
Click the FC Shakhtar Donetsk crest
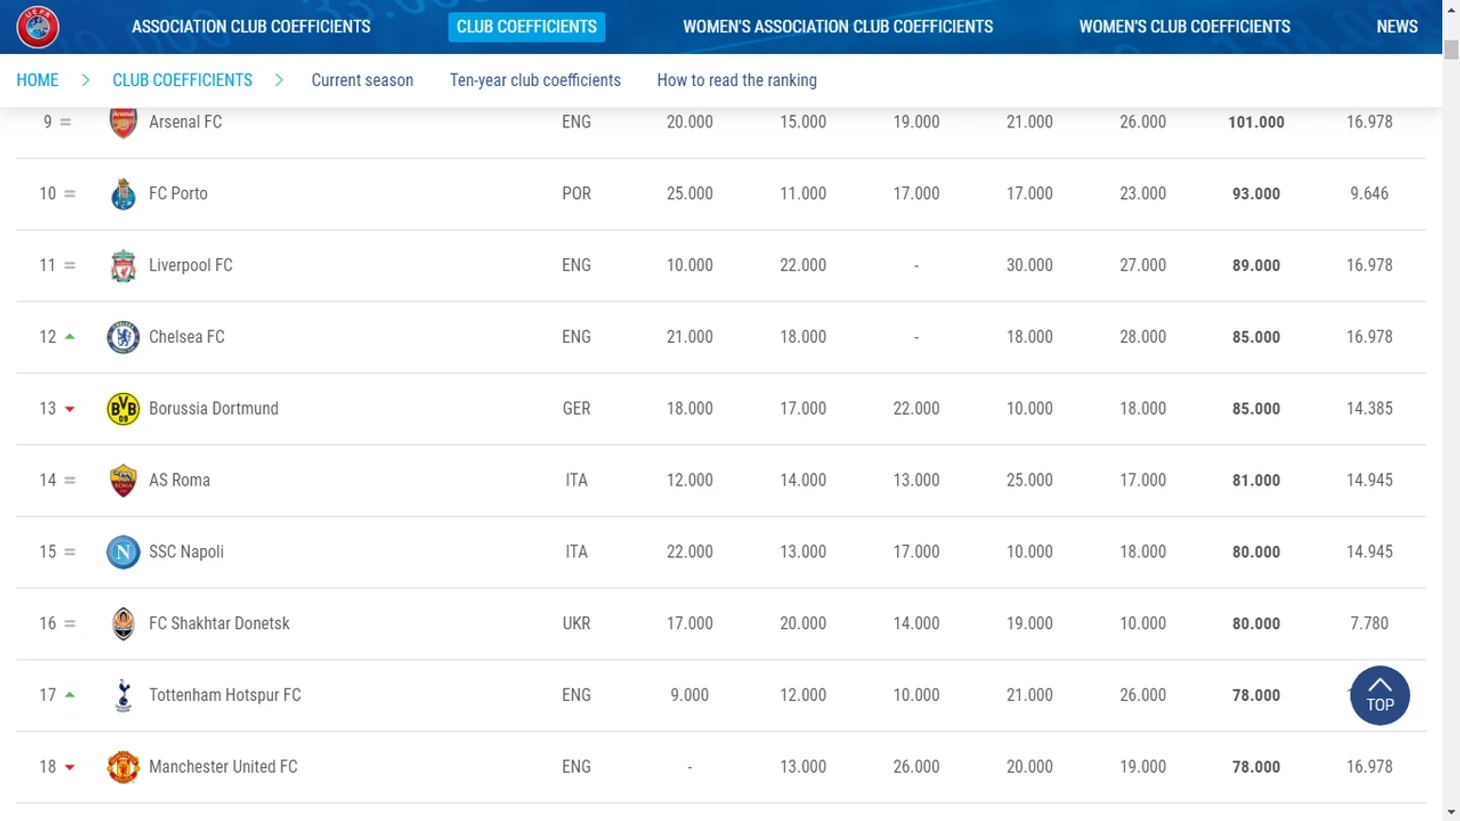[x=123, y=624]
